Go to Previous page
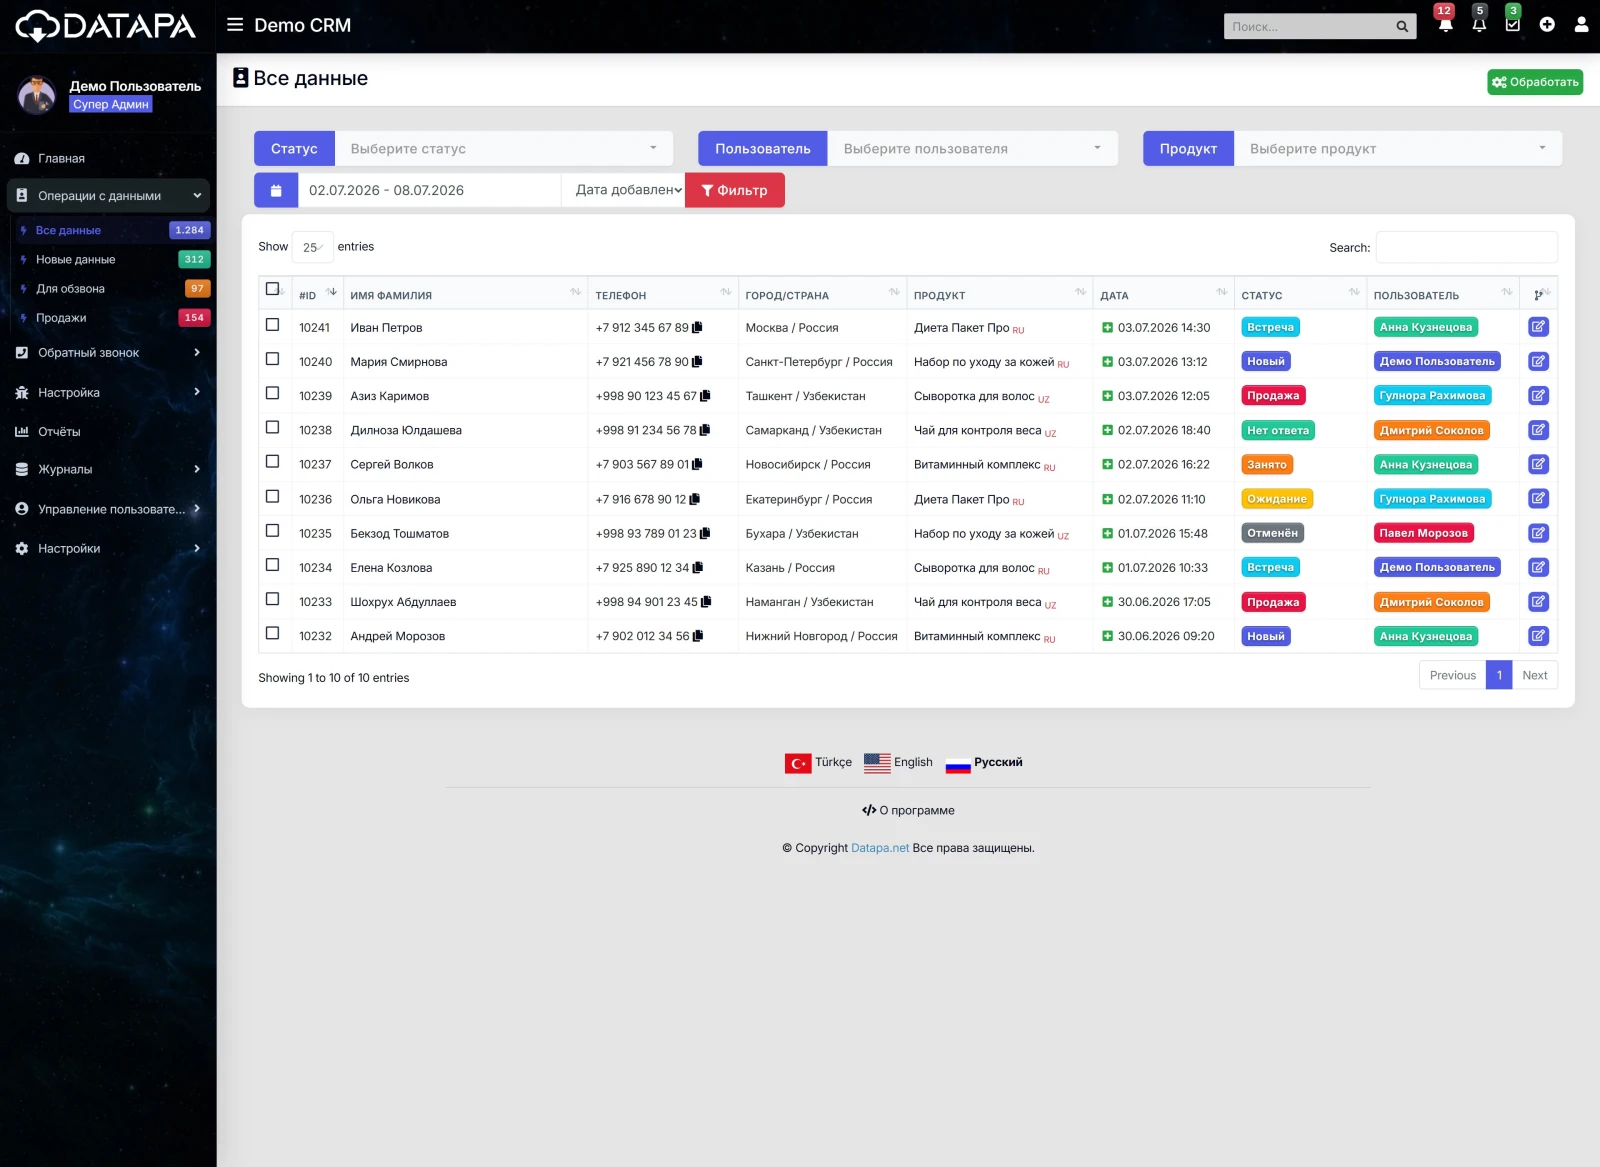 1452,675
